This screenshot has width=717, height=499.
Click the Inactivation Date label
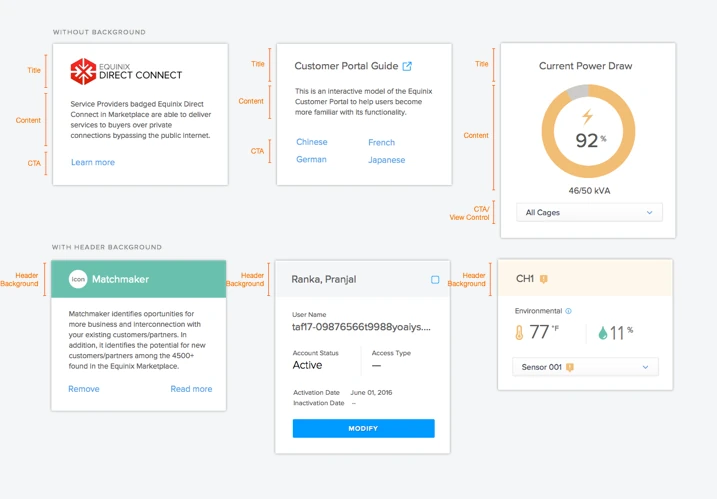319,403
